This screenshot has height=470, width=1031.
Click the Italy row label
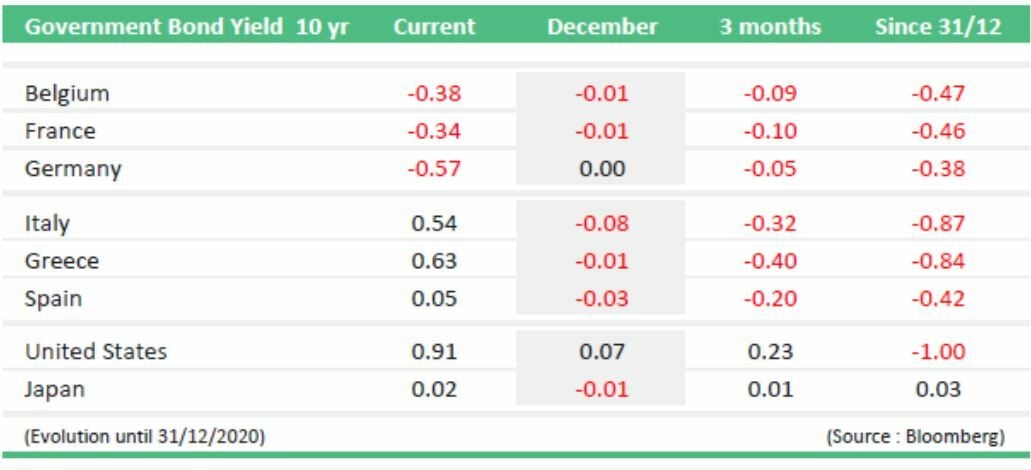click(x=47, y=224)
